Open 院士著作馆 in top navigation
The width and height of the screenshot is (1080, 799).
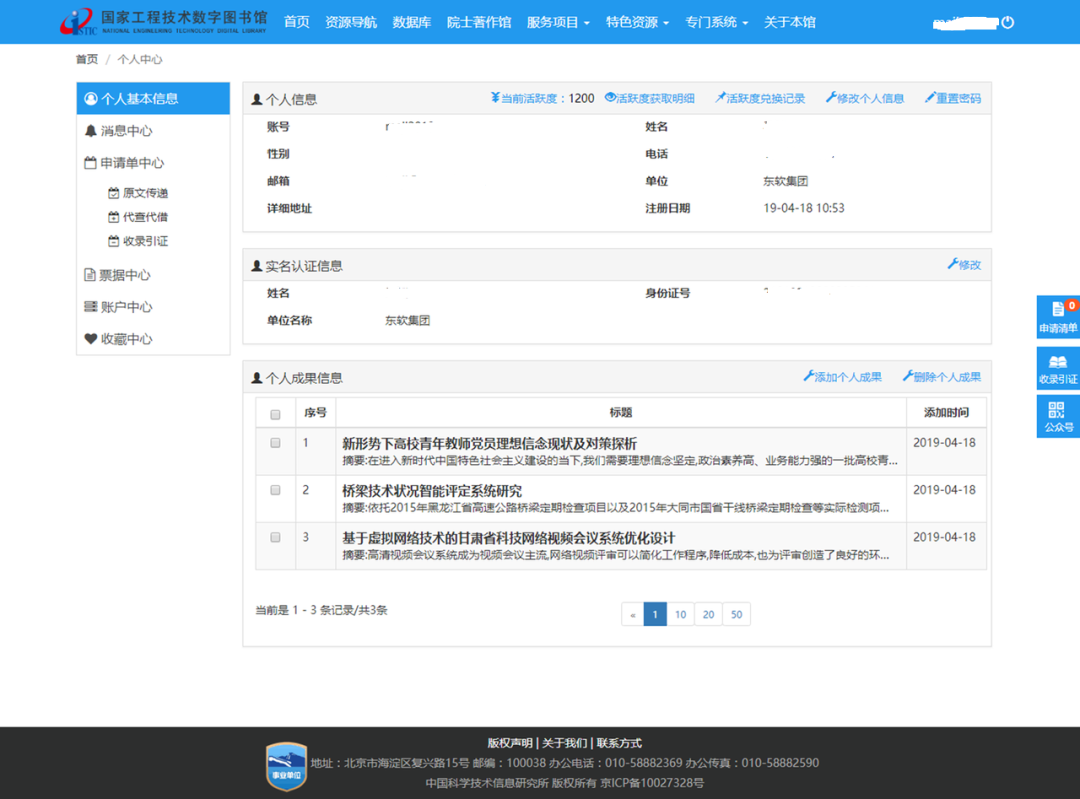pyautogui.click(x=479, y=22)
